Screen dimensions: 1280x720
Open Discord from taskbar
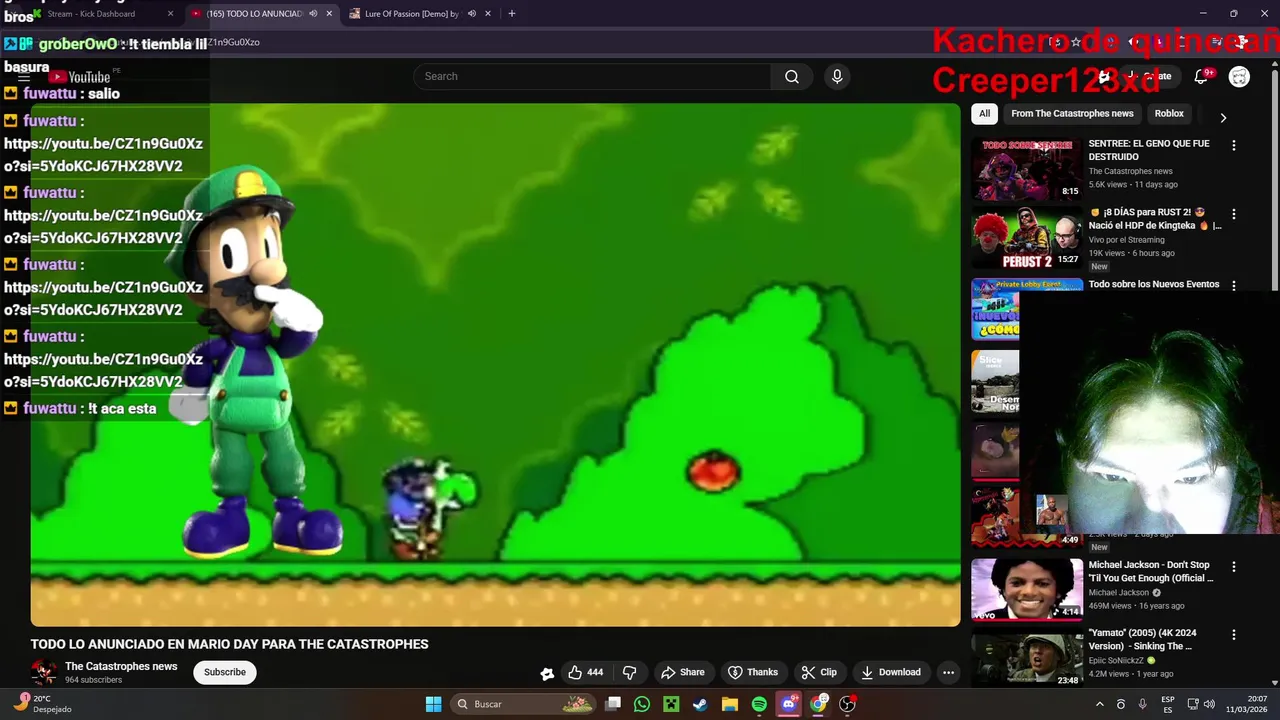[789, 704]
